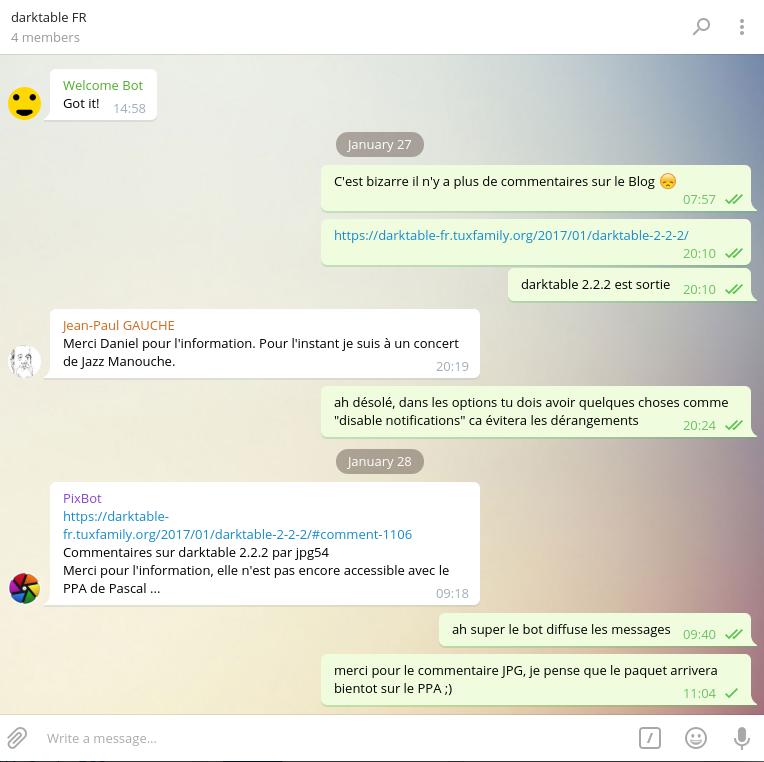Screen dimensions: 764x762
Task: Open the emoji picker smiley icon
Action: [x=695, y=738]
